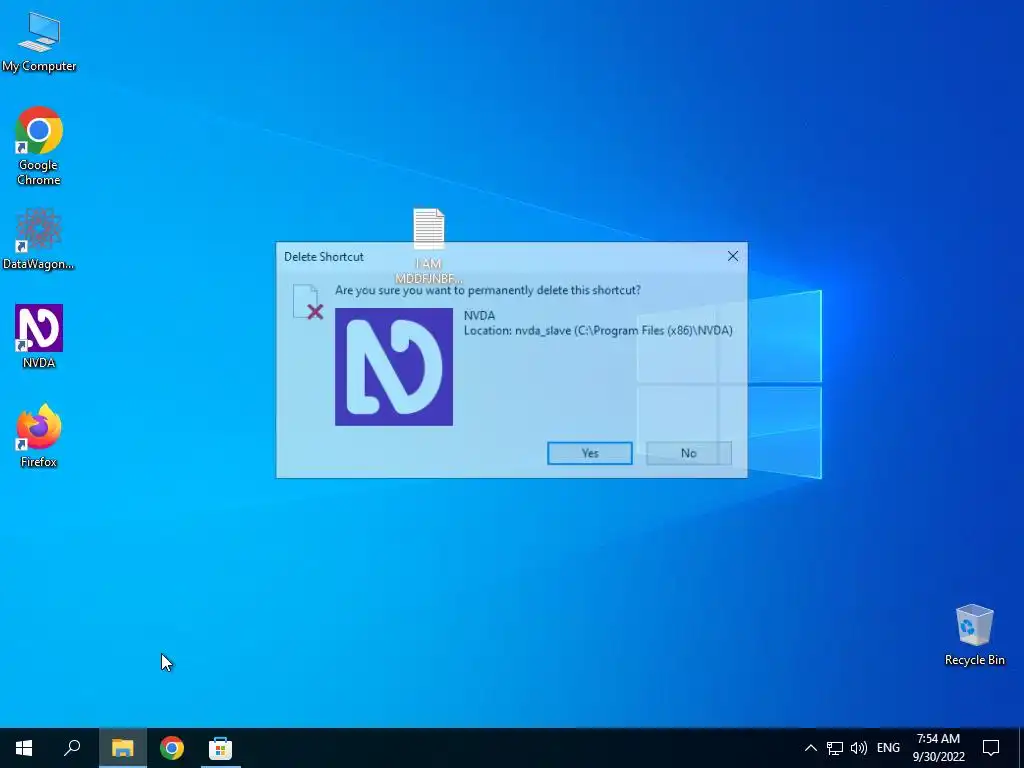Close the Delete Shortcut dialog

point(733,256)
